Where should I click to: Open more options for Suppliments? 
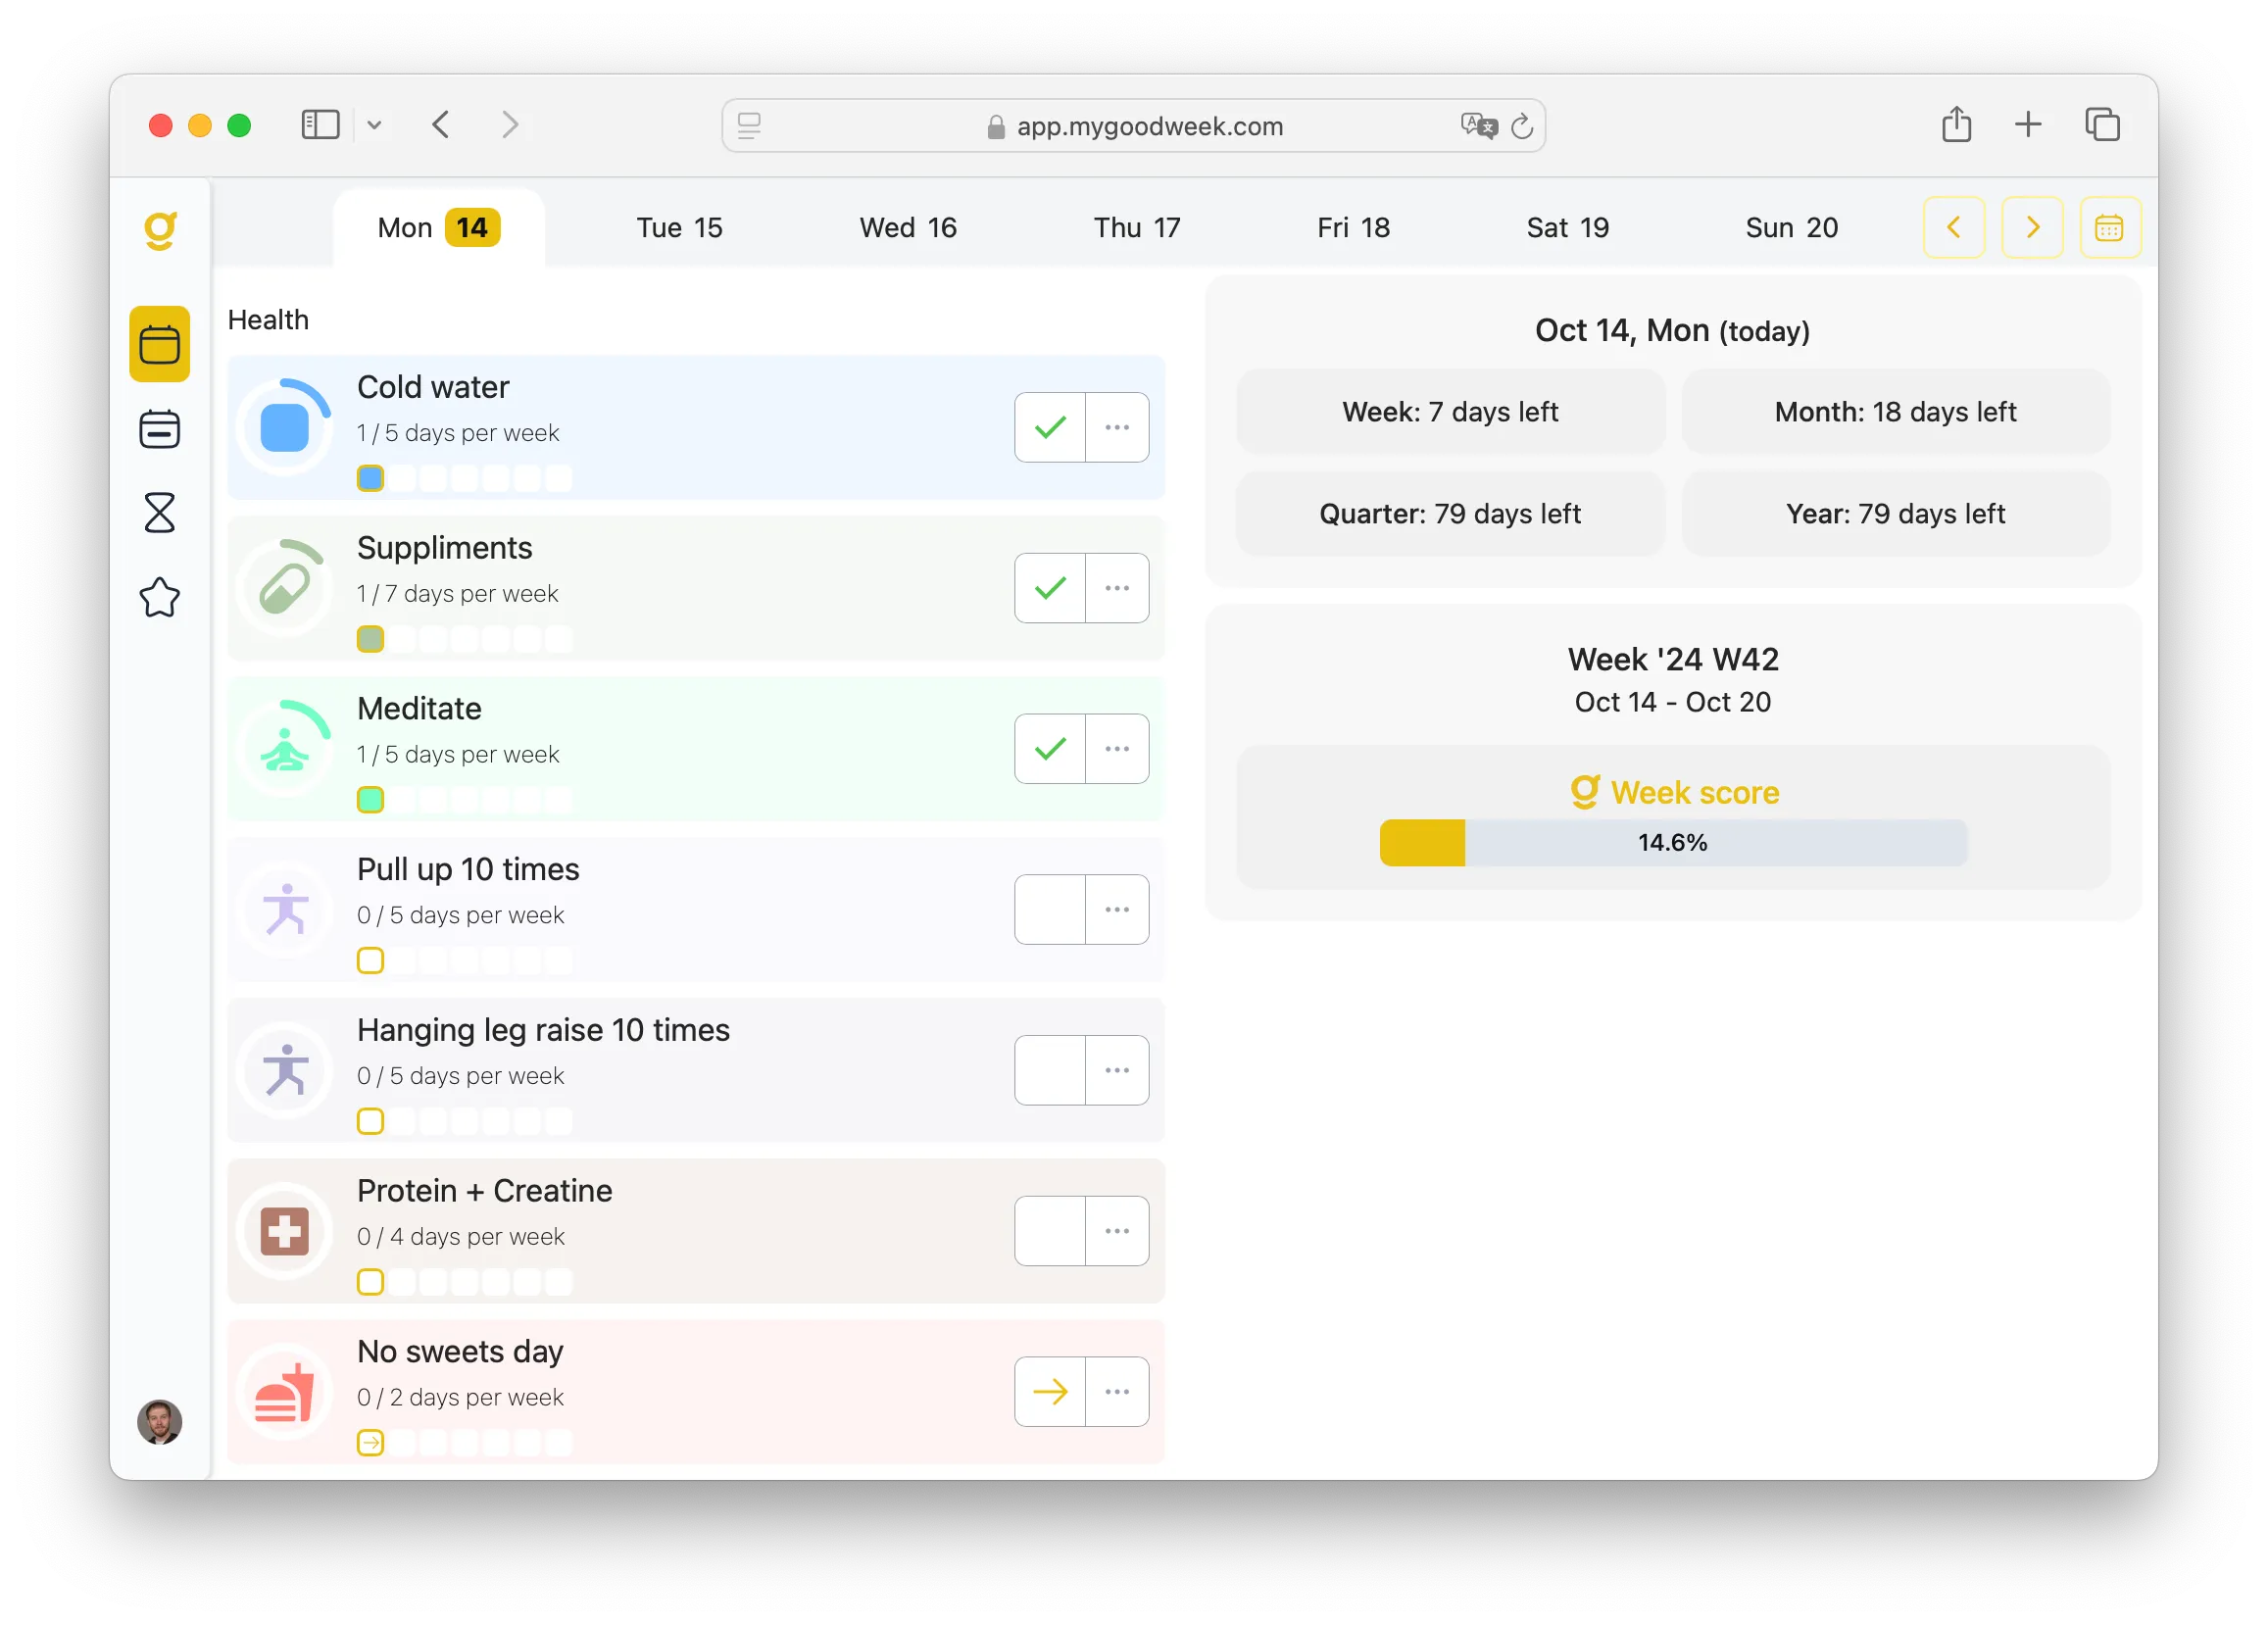pyautogui.click(x=1117, y=588)
